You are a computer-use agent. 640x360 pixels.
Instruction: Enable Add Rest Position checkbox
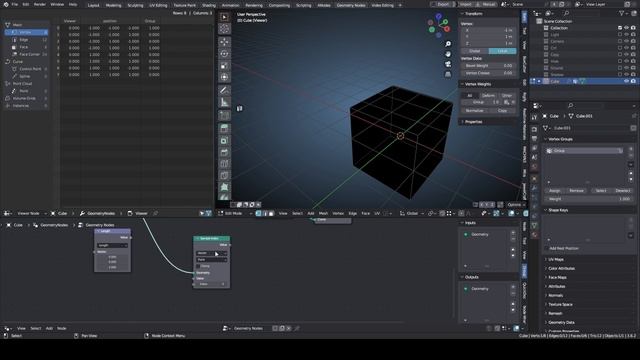tap(547, 248)
